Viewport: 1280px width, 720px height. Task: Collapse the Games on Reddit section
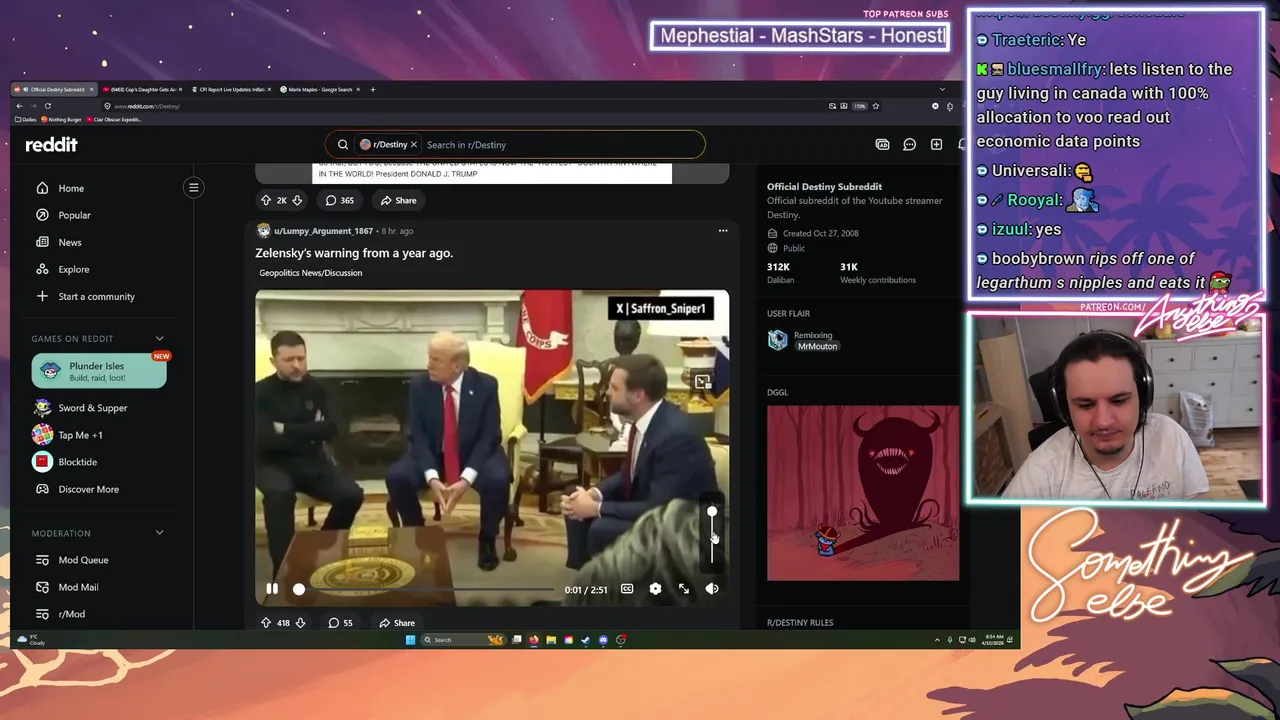(159, 339)
